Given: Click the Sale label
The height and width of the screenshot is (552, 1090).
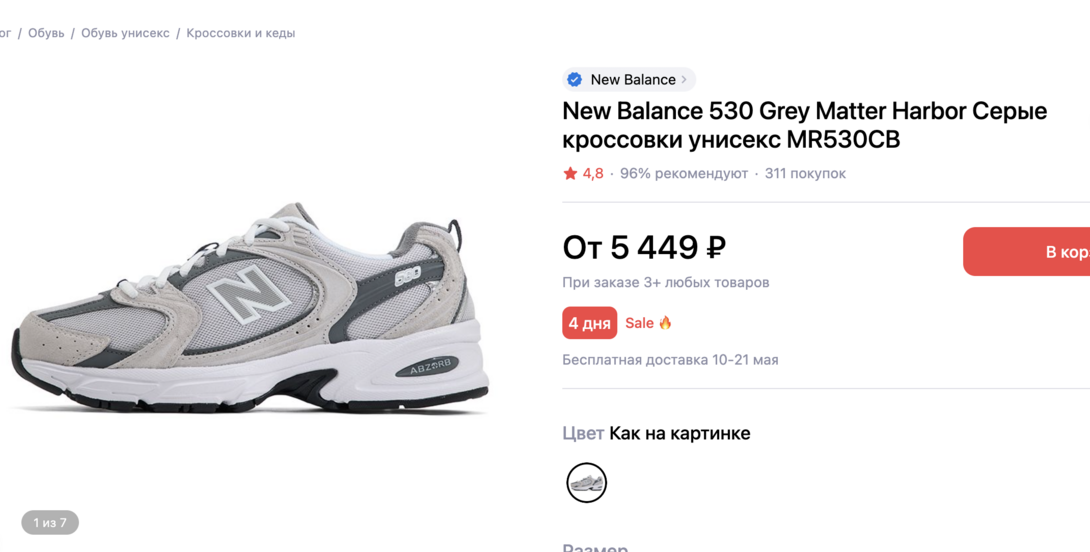Looking at the screenshot, I should click(x=639, y=323).
